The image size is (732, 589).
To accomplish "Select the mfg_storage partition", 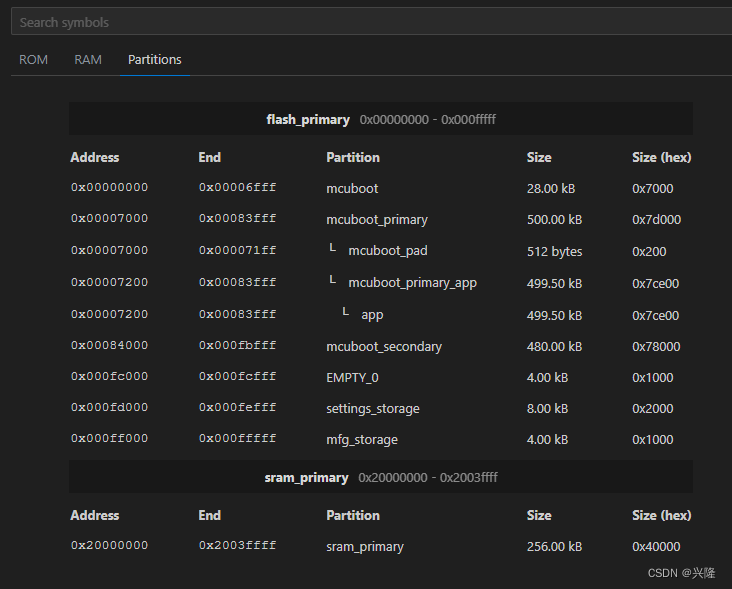I will pos(362,439).
